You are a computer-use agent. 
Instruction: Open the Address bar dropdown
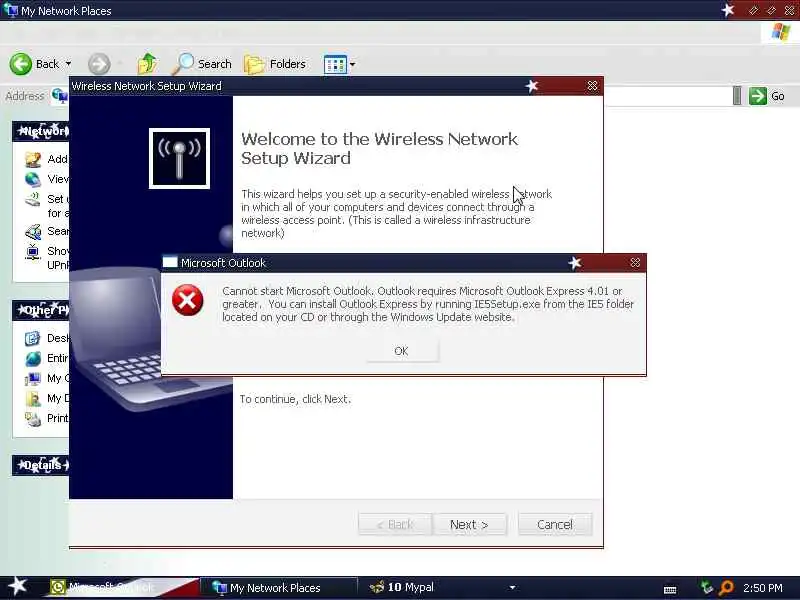[x=737, y=96]
